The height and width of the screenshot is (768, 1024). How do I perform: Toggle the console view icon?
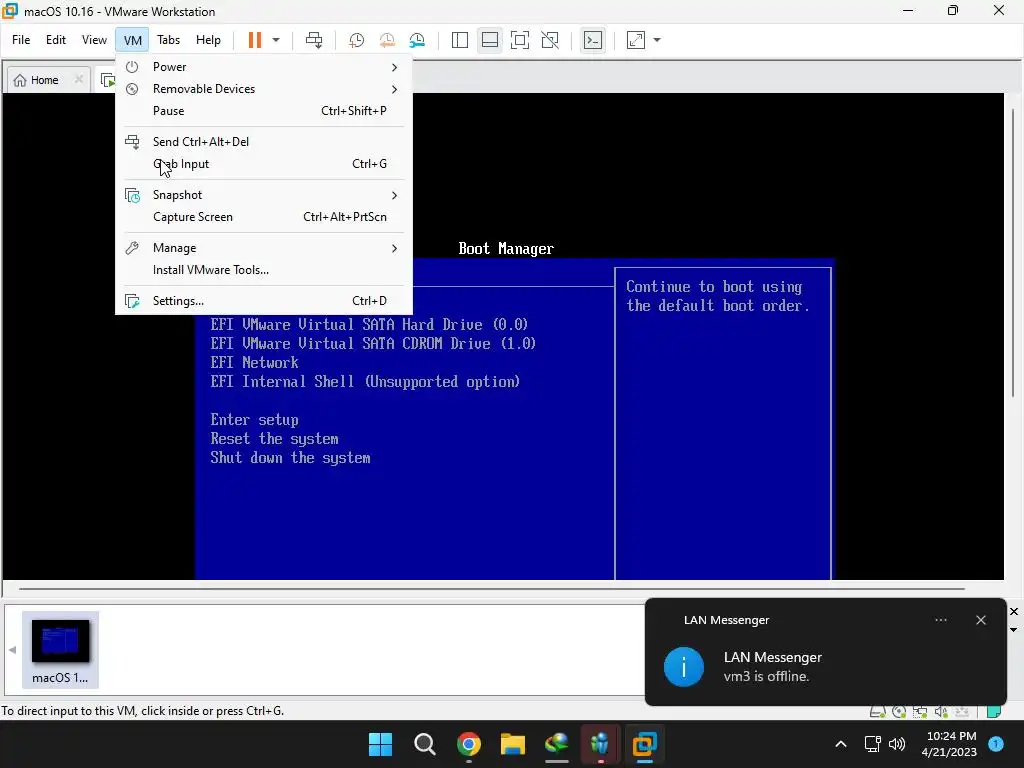tap(593, 40)
